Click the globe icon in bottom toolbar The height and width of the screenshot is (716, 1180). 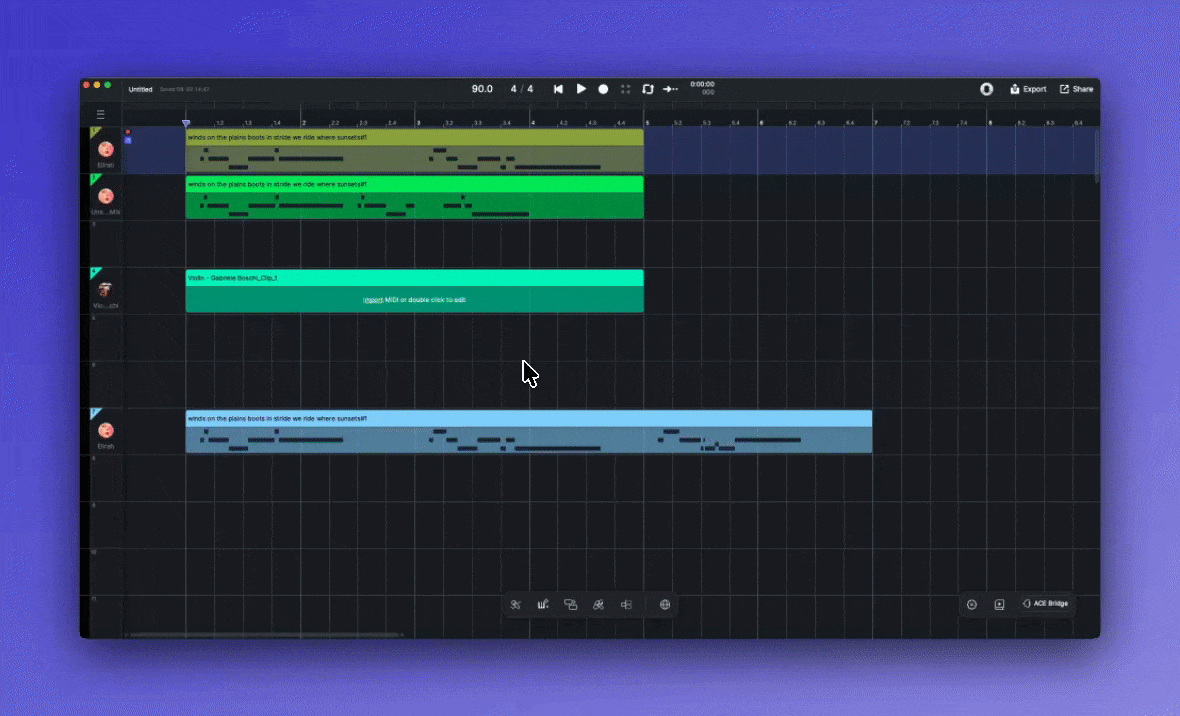665,604
